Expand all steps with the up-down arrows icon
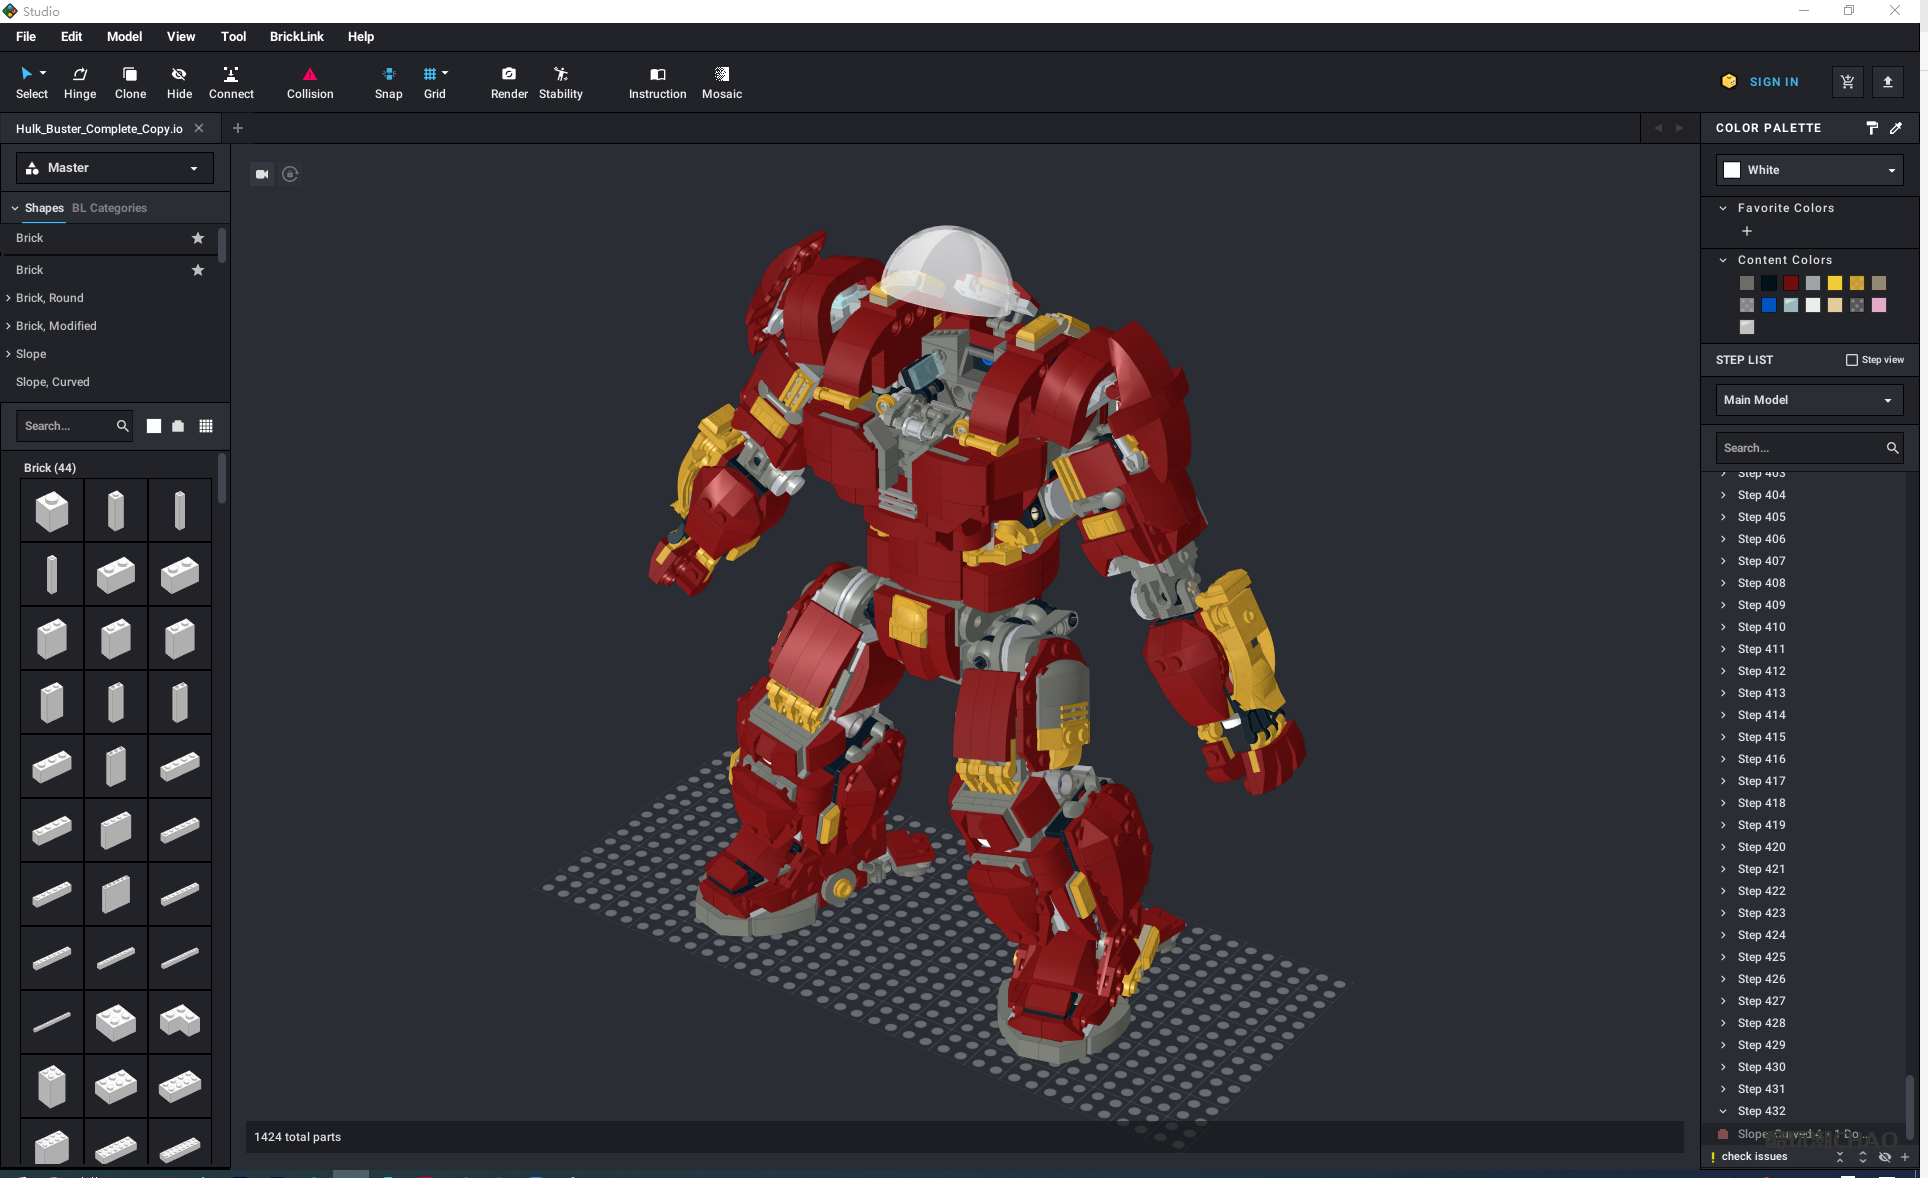 tap(1862, 1157)
